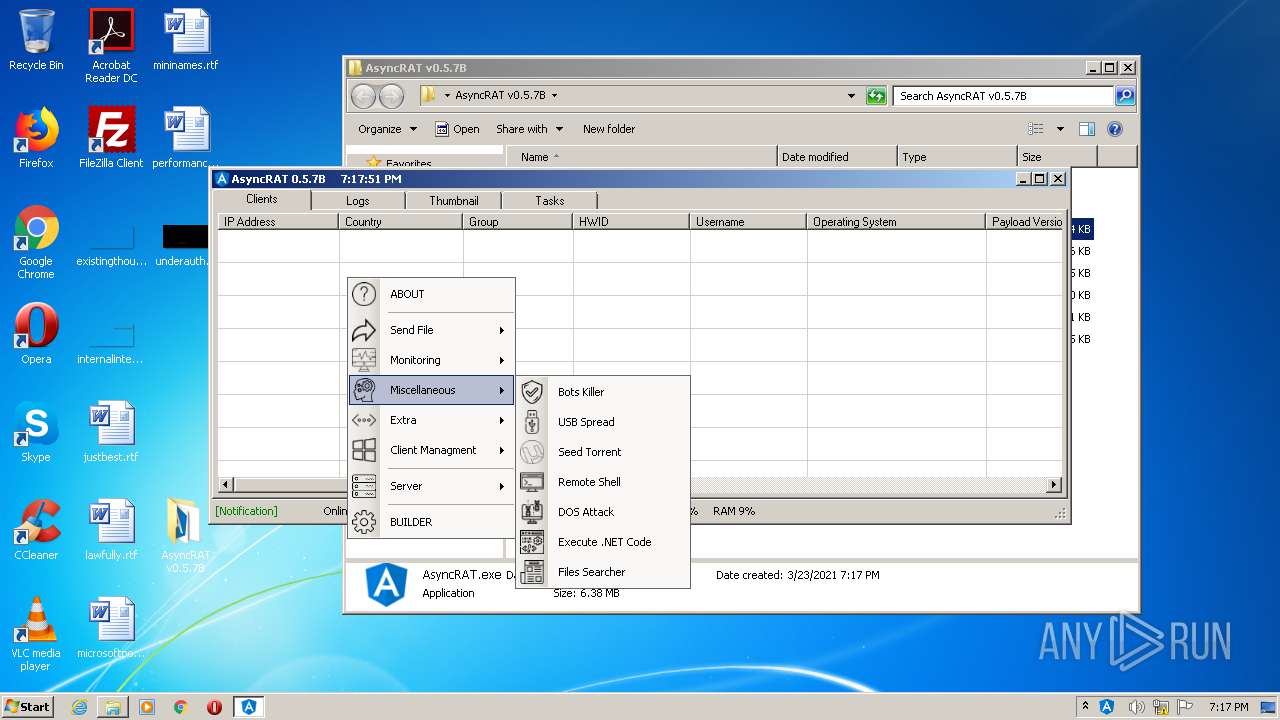Image resolution: width=1280 pixels, height=720 pixels.
Task: Click the Execute .NET Code icon
Action: click(x=532, y=542)
